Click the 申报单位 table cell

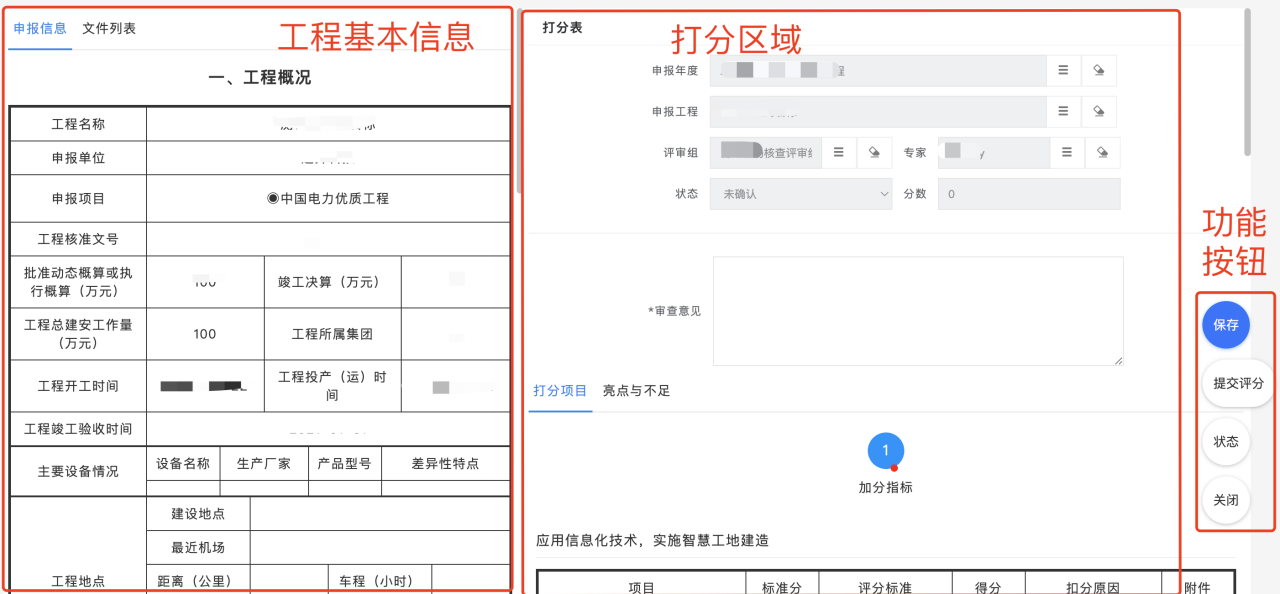tap(78, 158)
